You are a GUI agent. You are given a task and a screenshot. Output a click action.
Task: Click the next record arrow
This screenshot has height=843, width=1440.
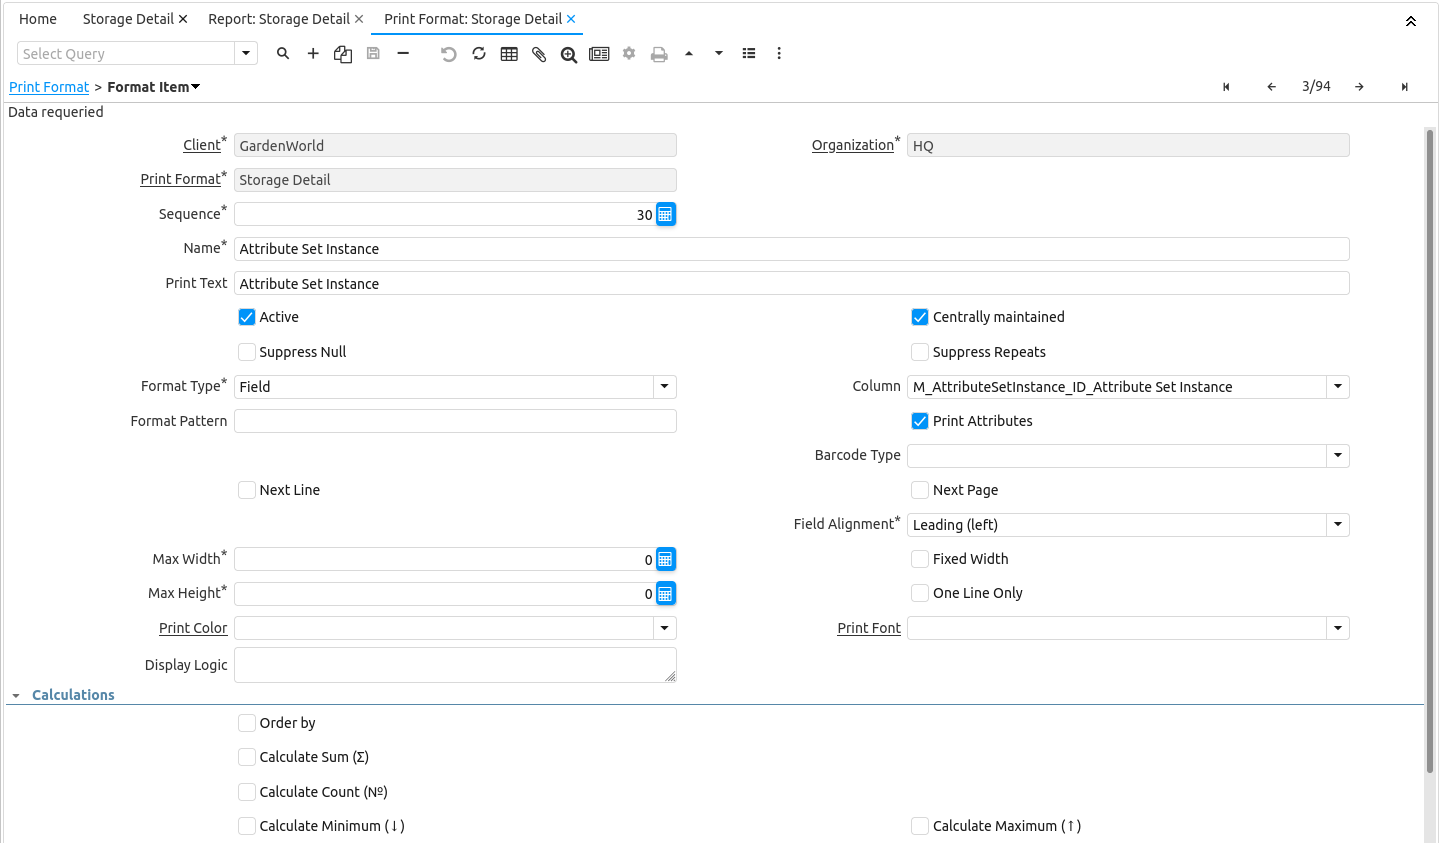(x=1359, y=87)
